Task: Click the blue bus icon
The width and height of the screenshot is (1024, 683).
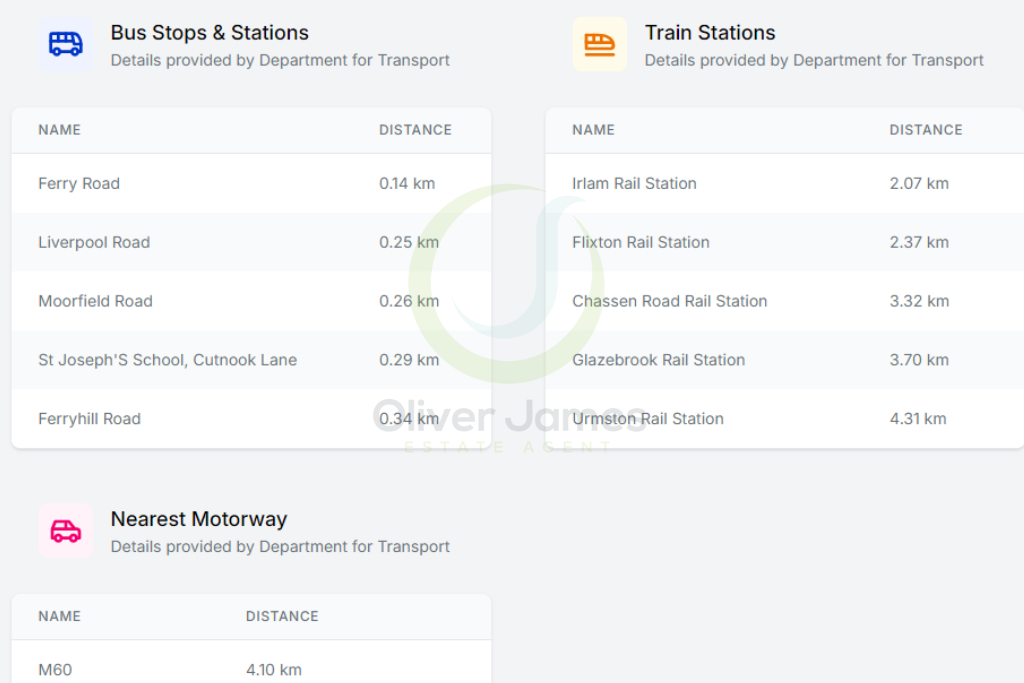Action: pyautogui.click(x=66, y=44)
